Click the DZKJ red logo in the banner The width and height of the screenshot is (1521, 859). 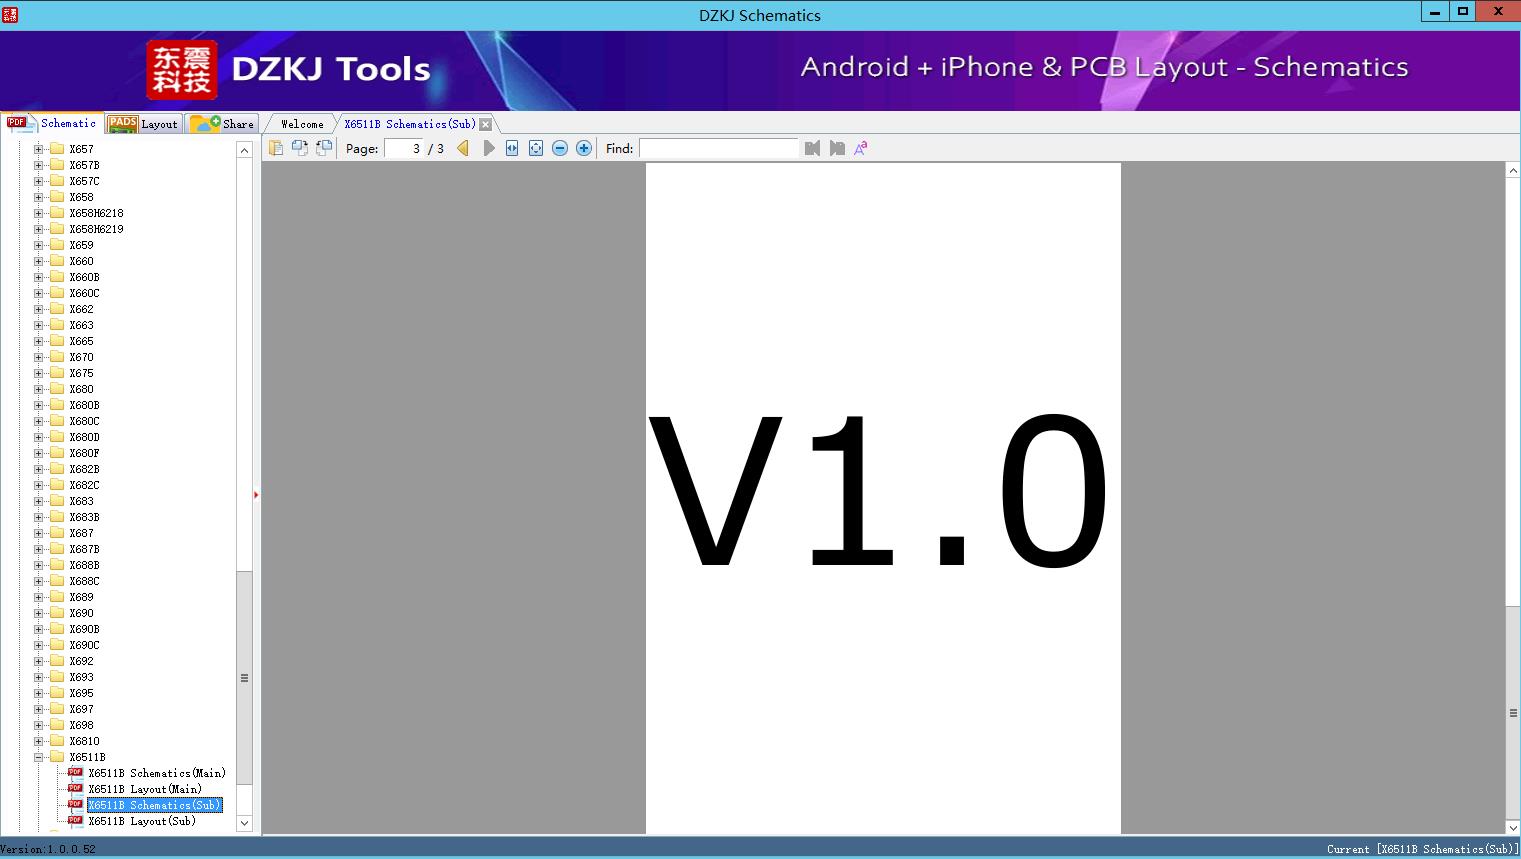pyautogui.click(x=182, y=70)
